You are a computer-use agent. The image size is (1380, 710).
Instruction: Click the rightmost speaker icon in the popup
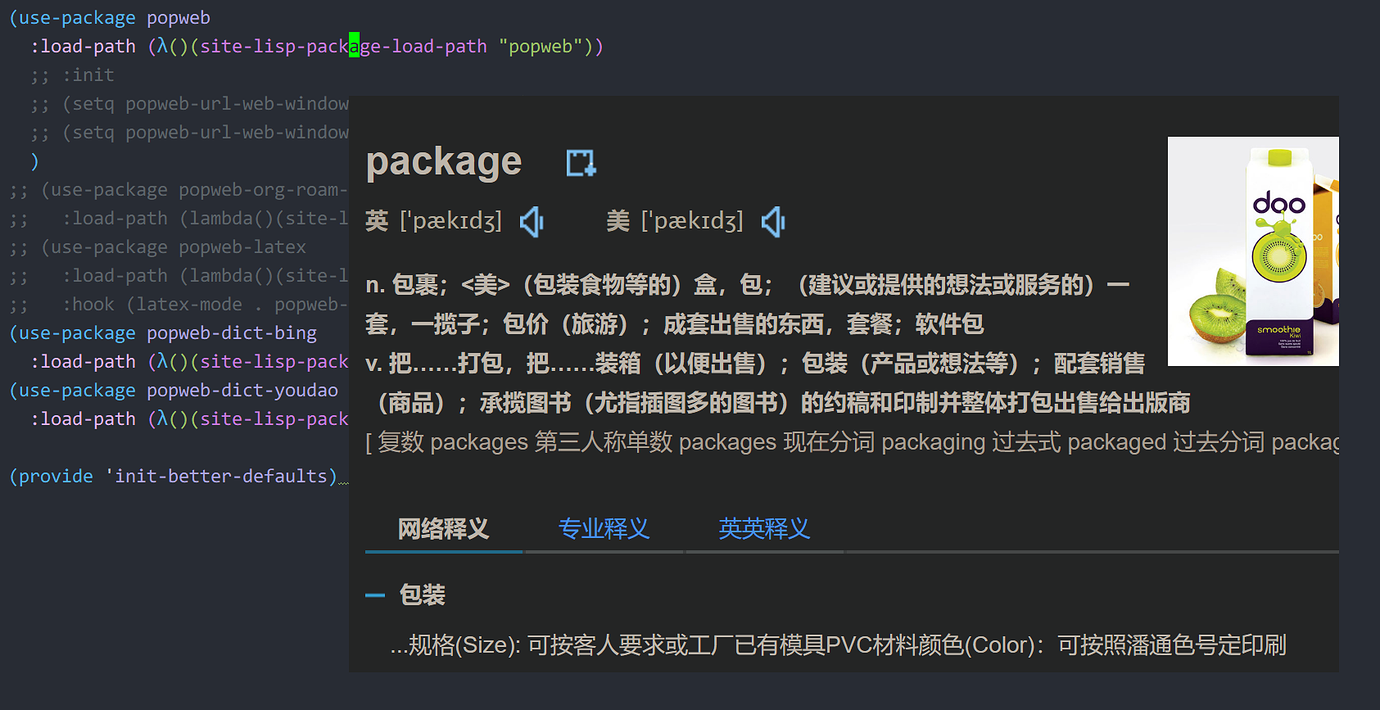772,221
